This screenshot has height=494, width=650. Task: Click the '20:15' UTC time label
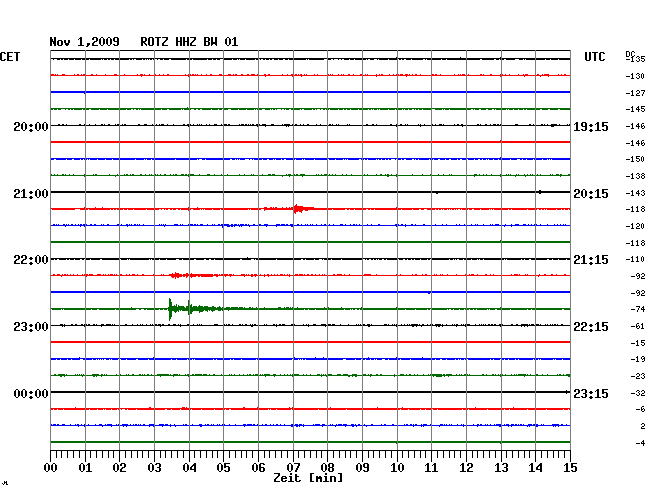point(591,194)
